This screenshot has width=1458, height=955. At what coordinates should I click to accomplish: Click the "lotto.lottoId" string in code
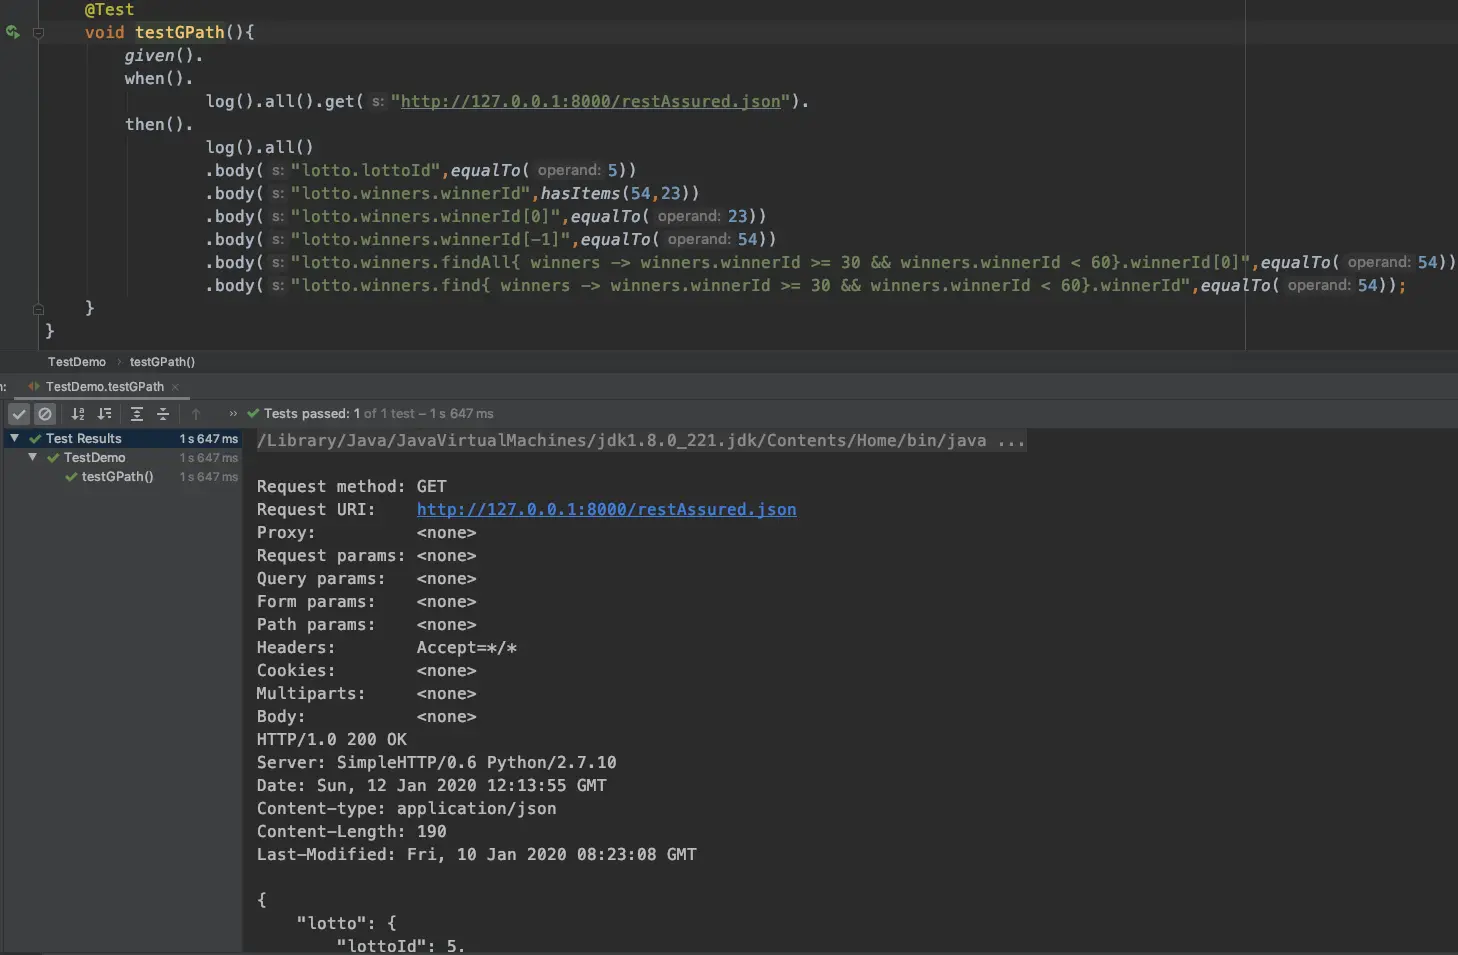click(367, 170)
